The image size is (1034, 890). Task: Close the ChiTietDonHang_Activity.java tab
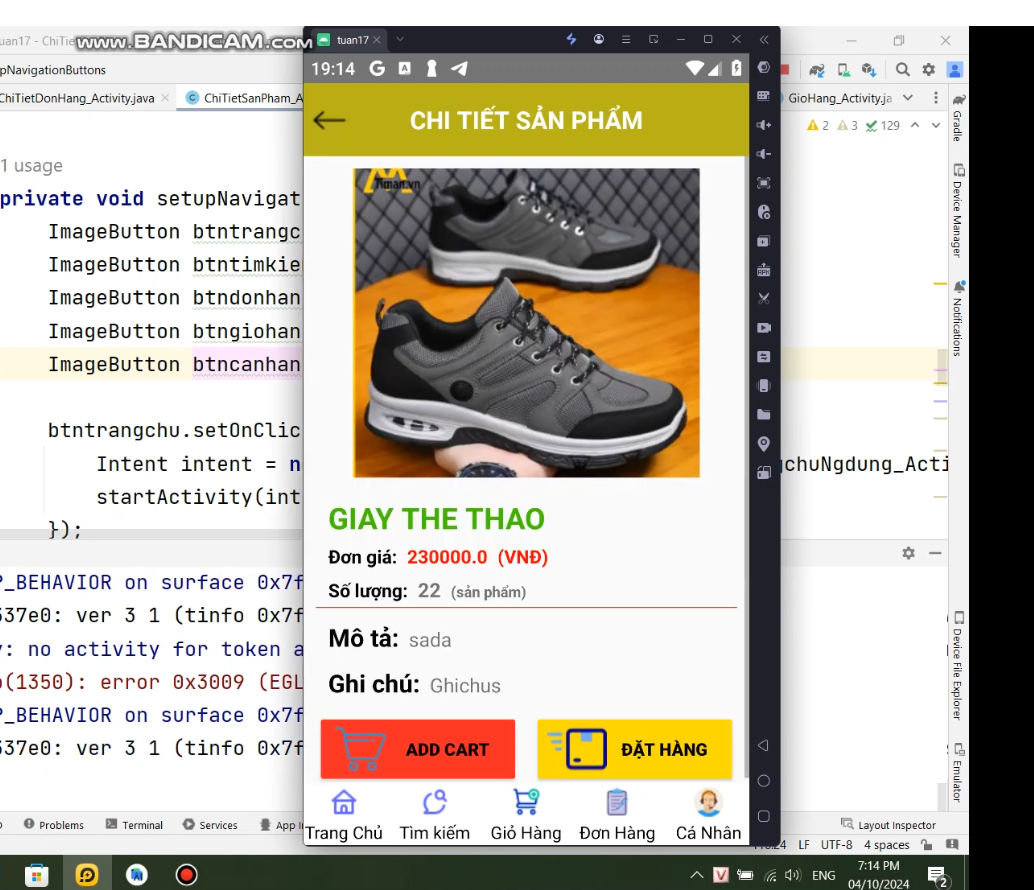tap(165, 98)
